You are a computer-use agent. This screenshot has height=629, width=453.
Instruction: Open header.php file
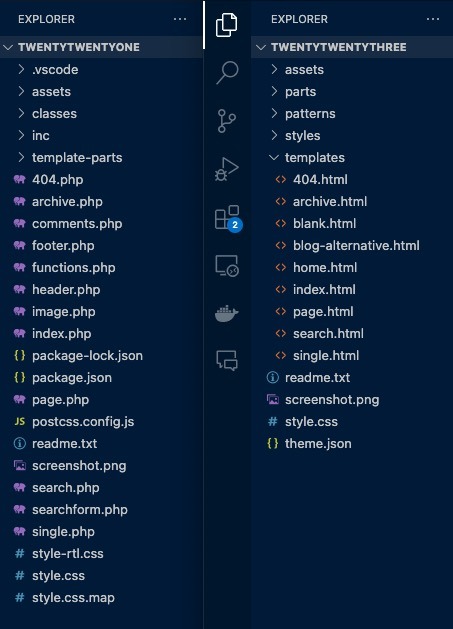tap(101, 290)
